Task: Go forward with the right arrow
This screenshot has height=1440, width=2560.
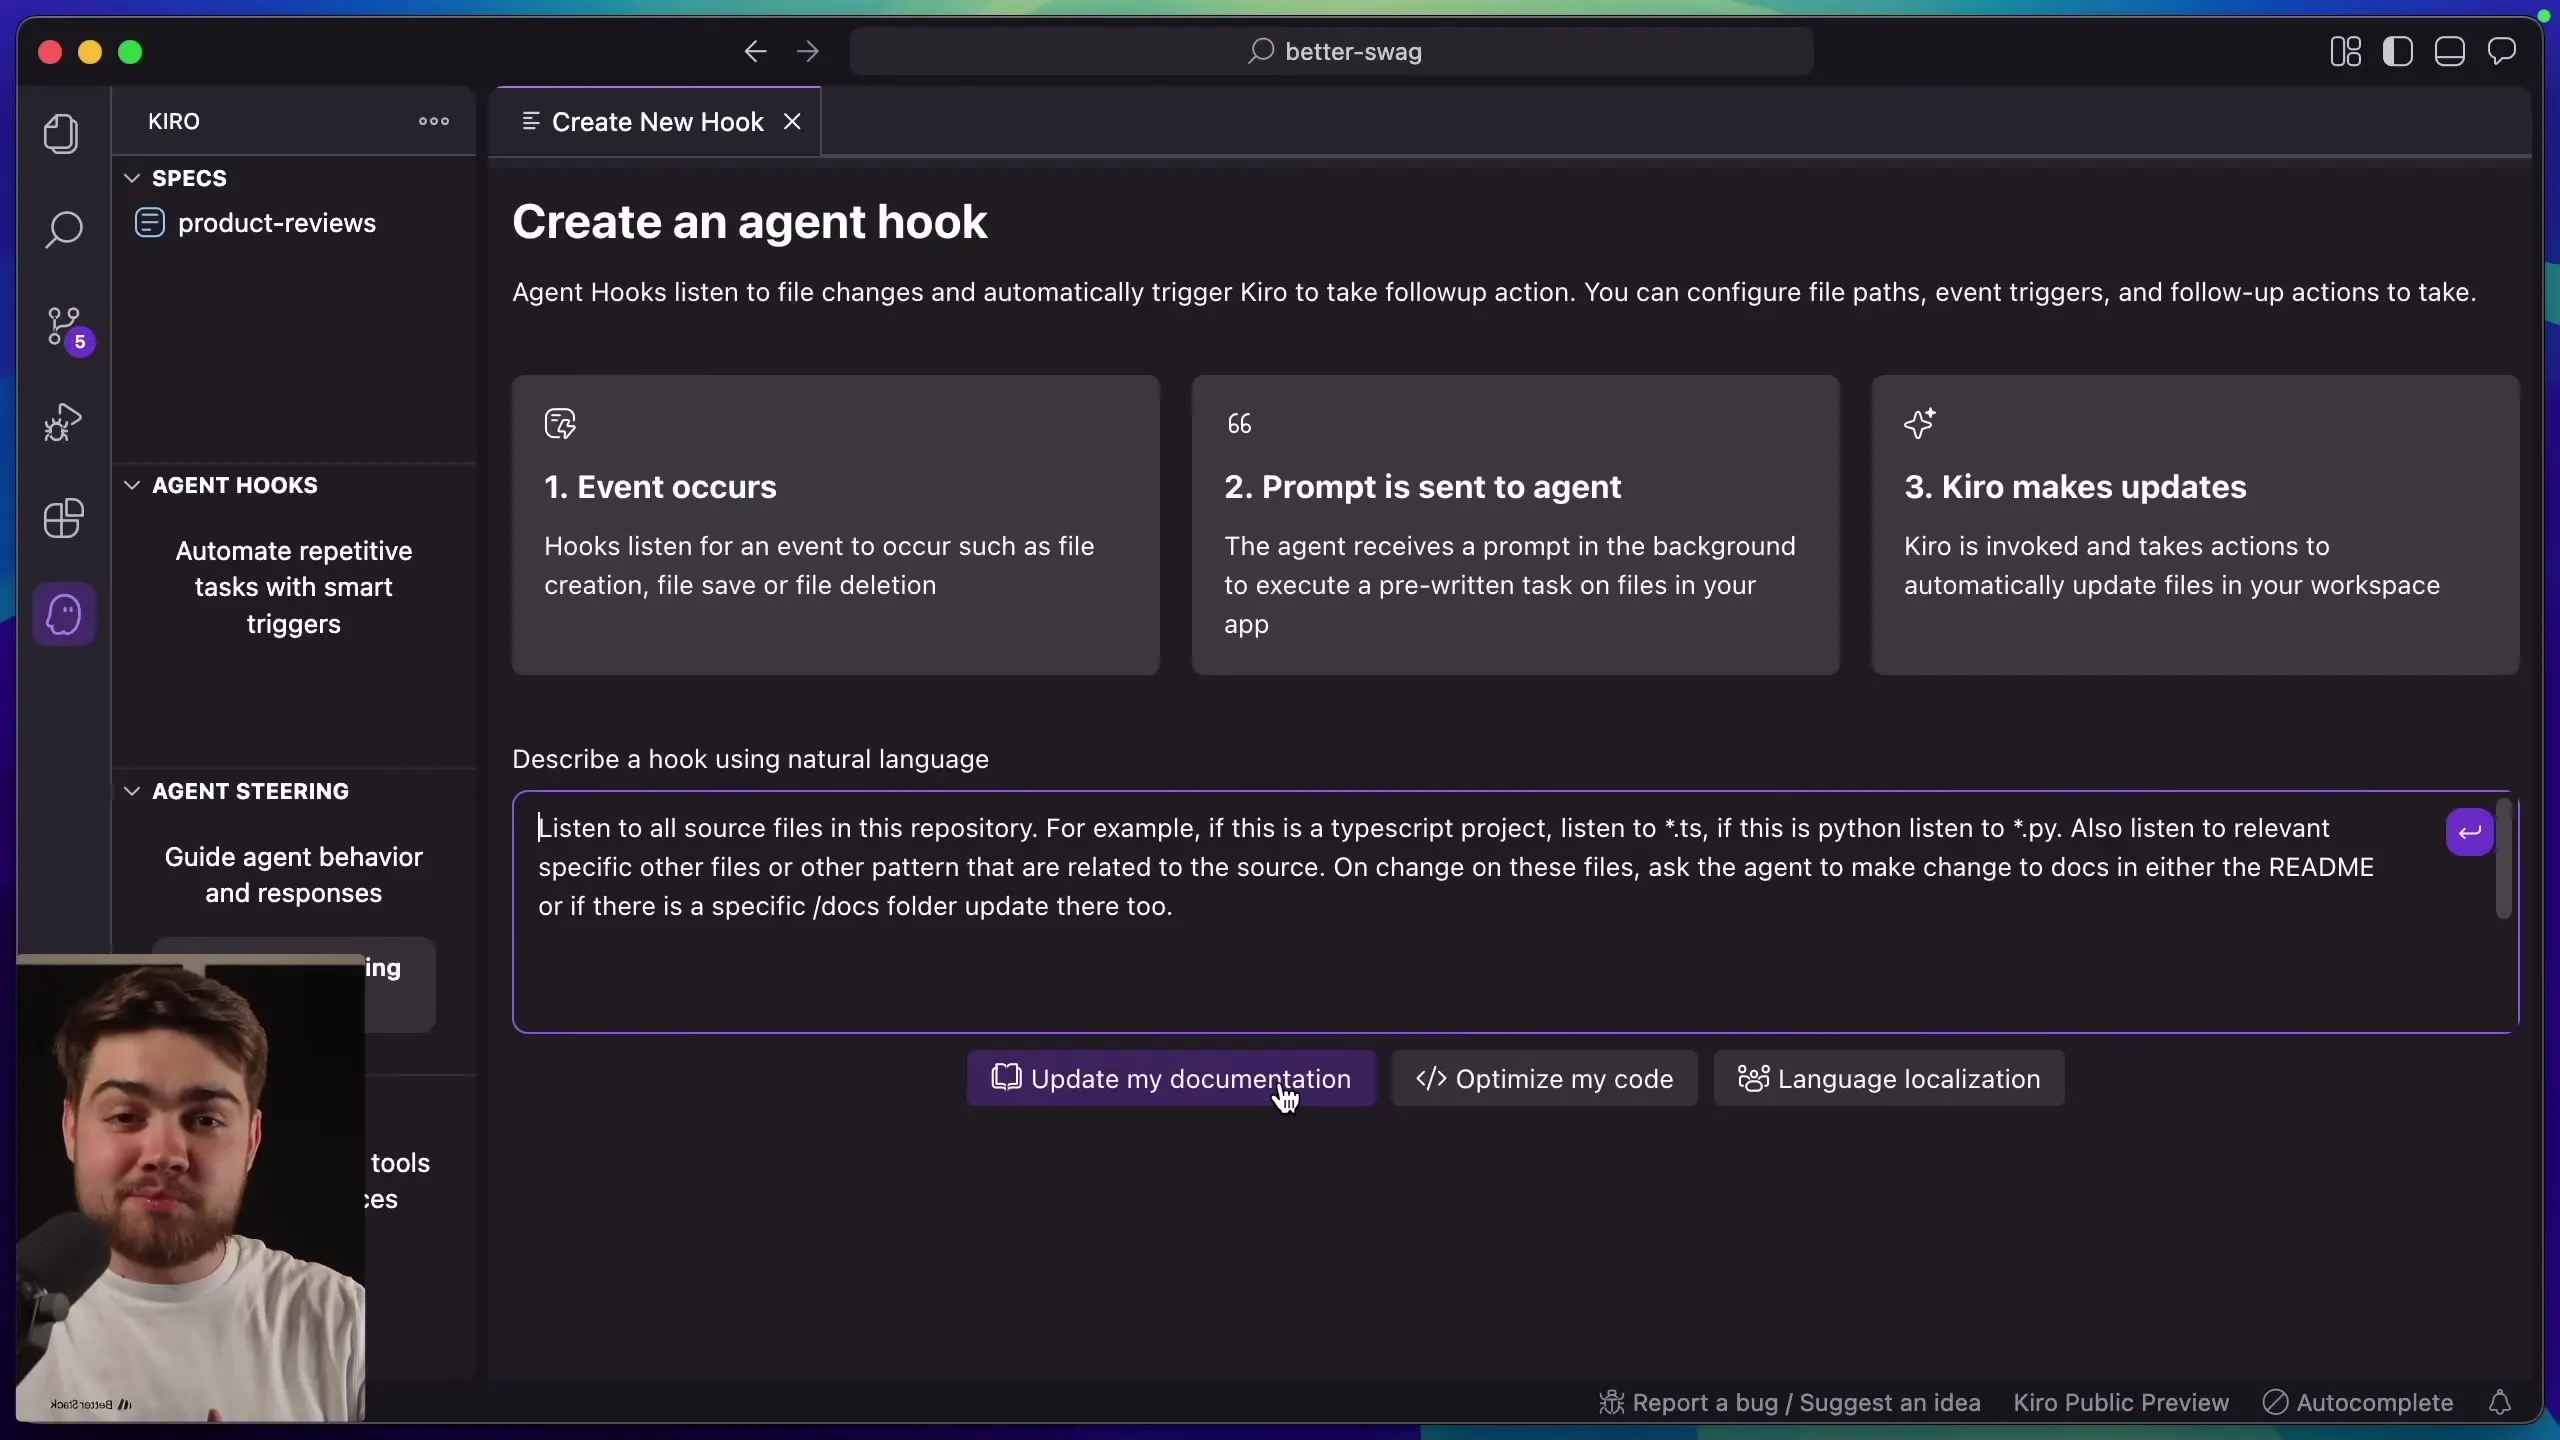Action: pyautogui.click(x=808, y=51)
